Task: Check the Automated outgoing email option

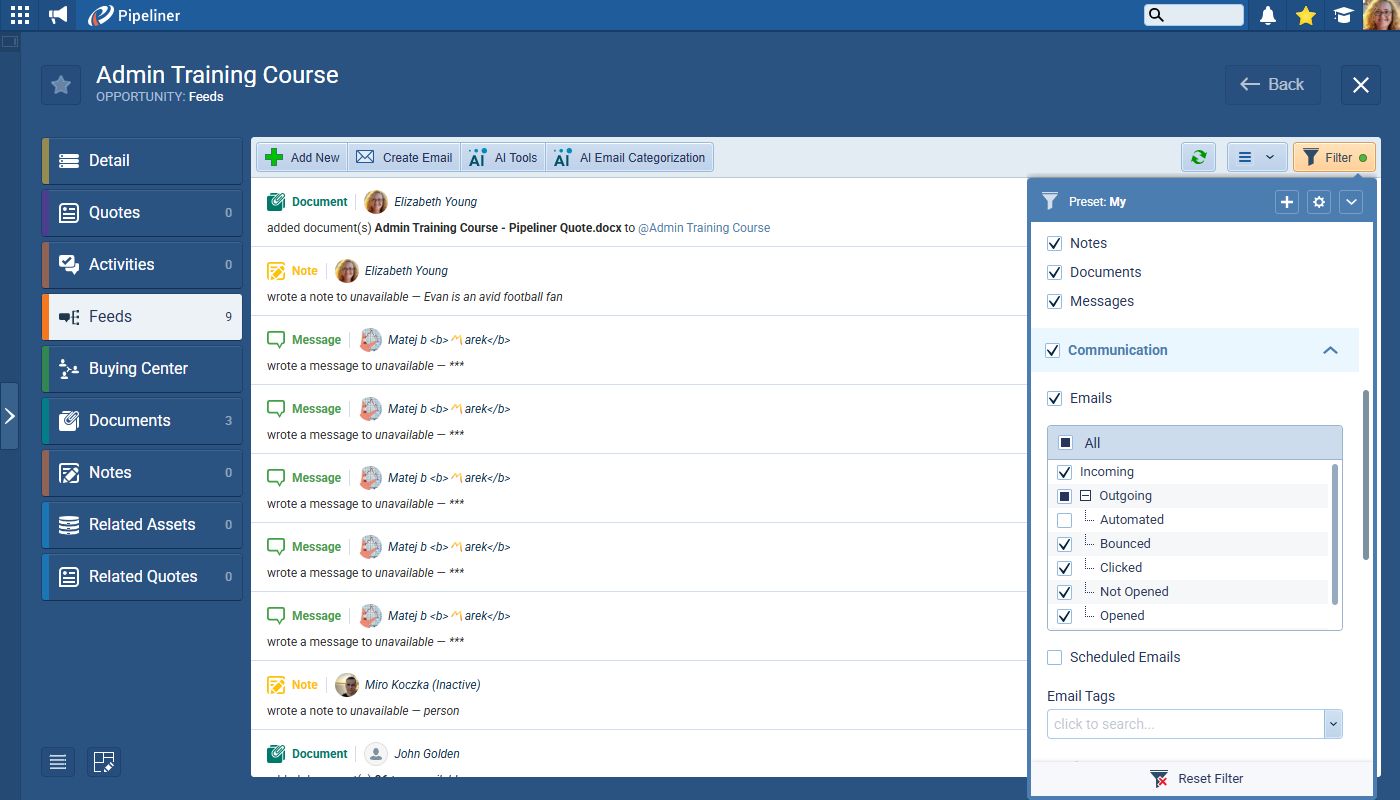Action: (1064, 520)
